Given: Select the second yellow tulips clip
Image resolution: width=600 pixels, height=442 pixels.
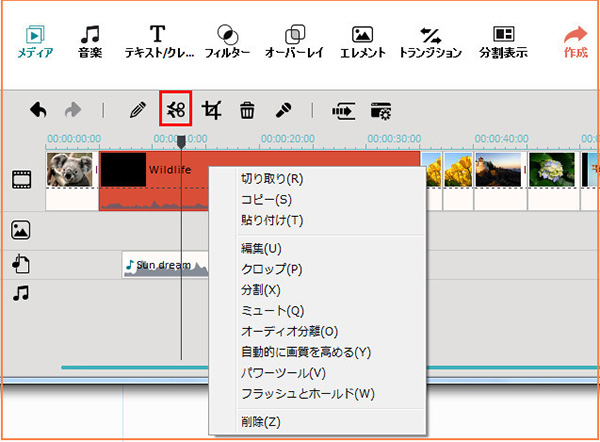Looking at the screenshot, I should click(x=458, y=170).
